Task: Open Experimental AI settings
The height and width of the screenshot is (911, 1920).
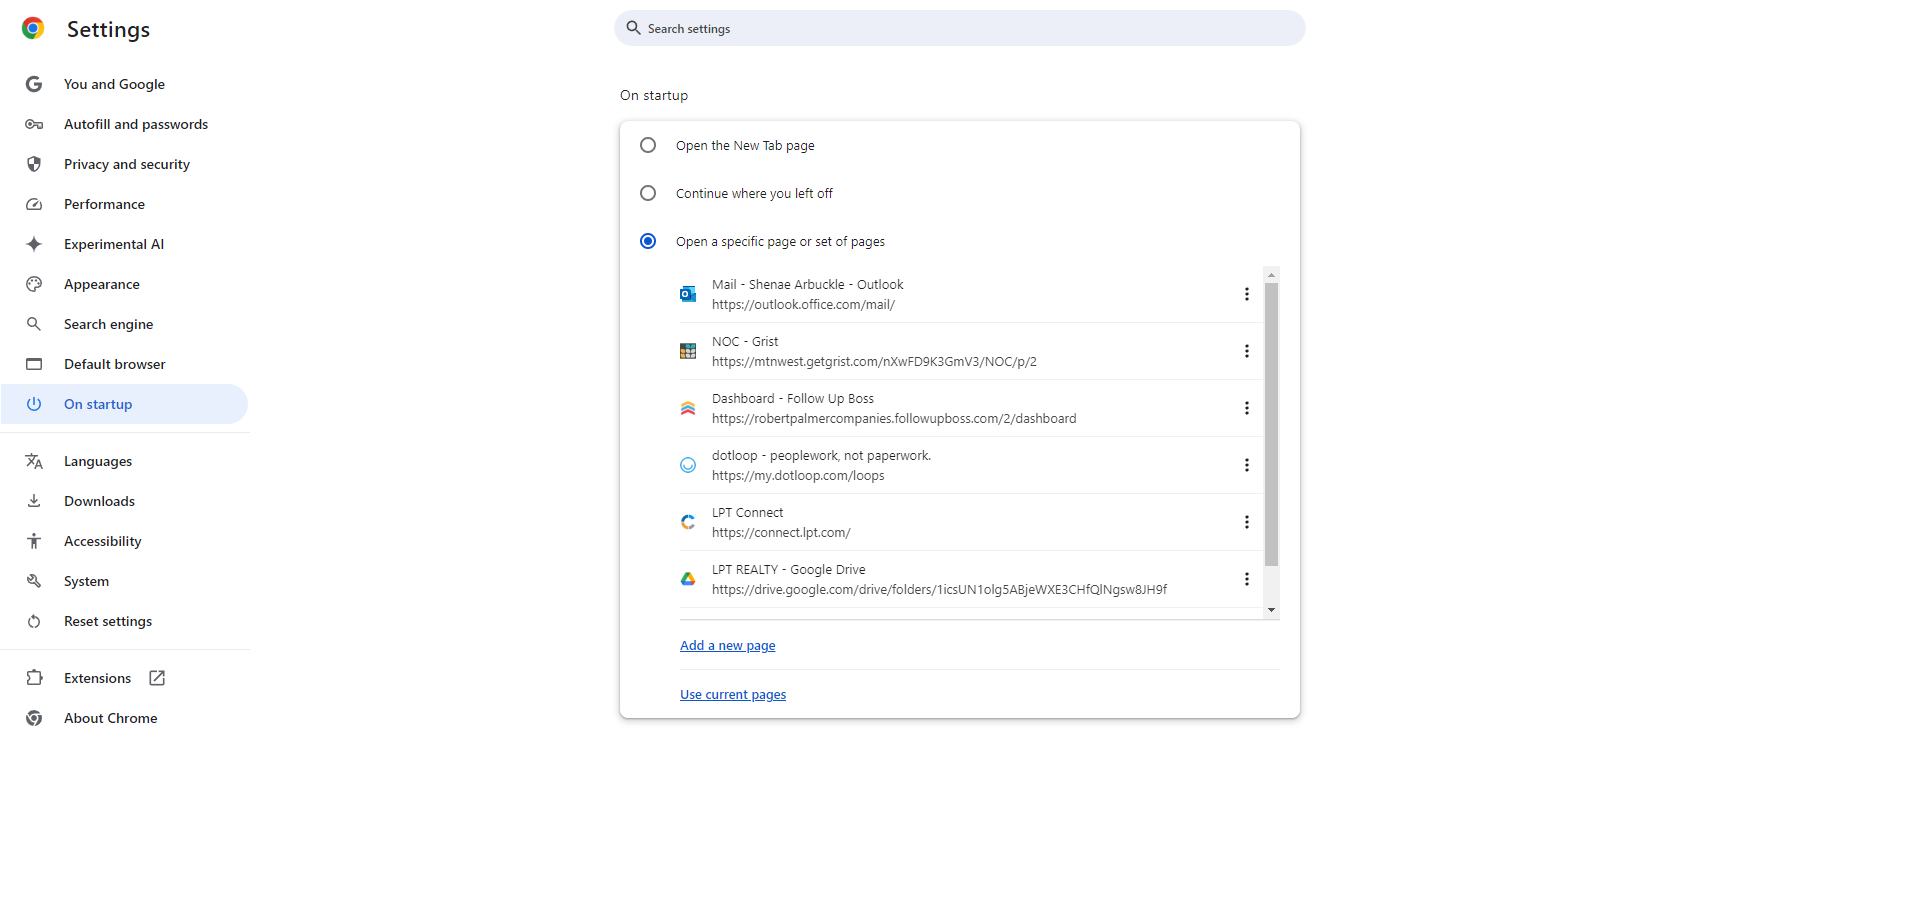Action: click(x=113, y=244)
